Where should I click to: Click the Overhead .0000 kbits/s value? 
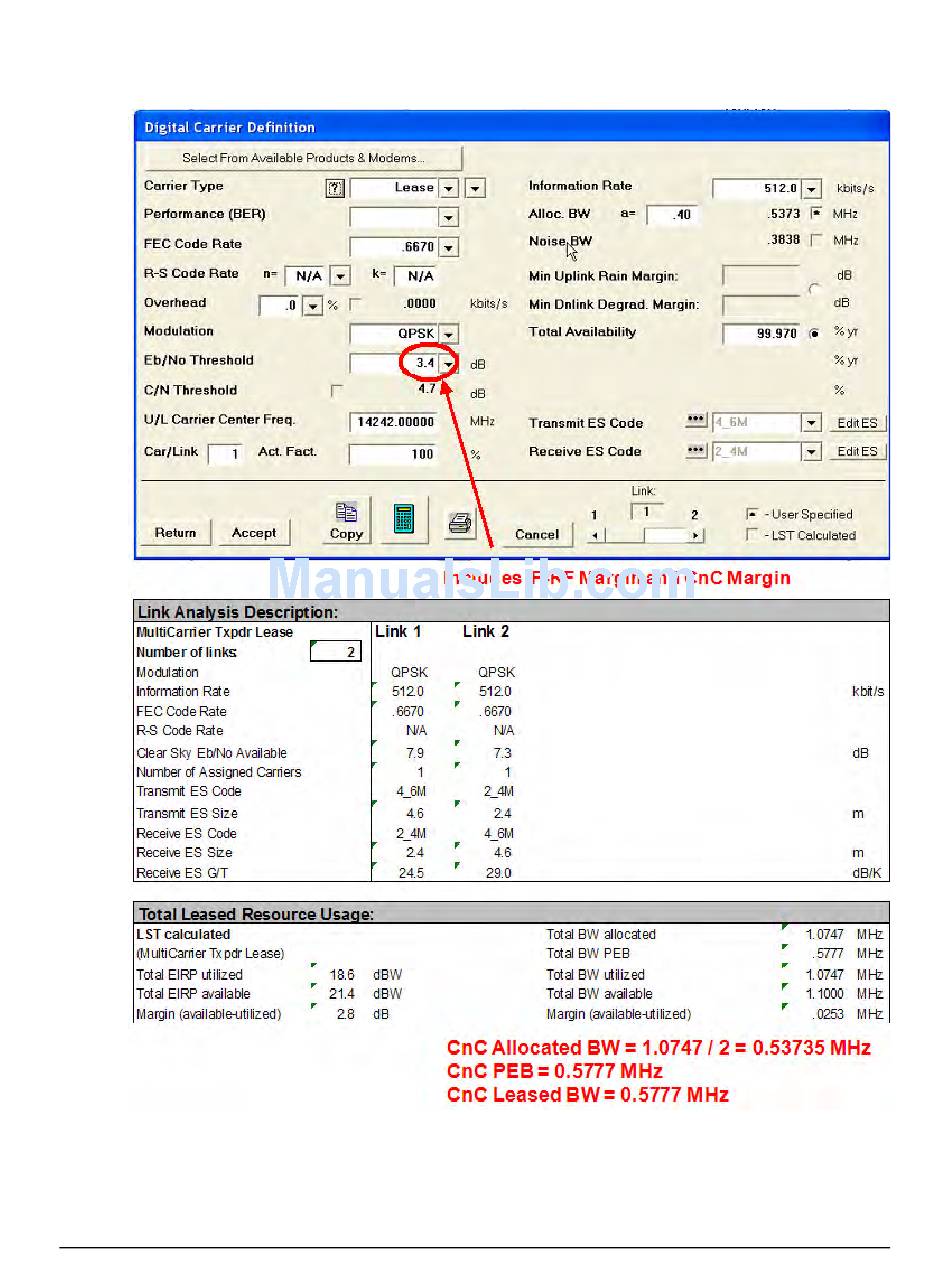(x=419, y=304)
